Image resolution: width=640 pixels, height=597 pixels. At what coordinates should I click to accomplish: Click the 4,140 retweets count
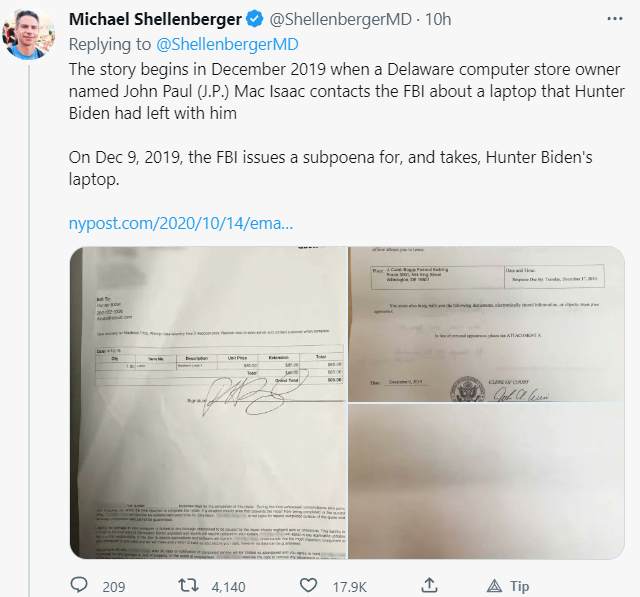click(x=228, y=586)
